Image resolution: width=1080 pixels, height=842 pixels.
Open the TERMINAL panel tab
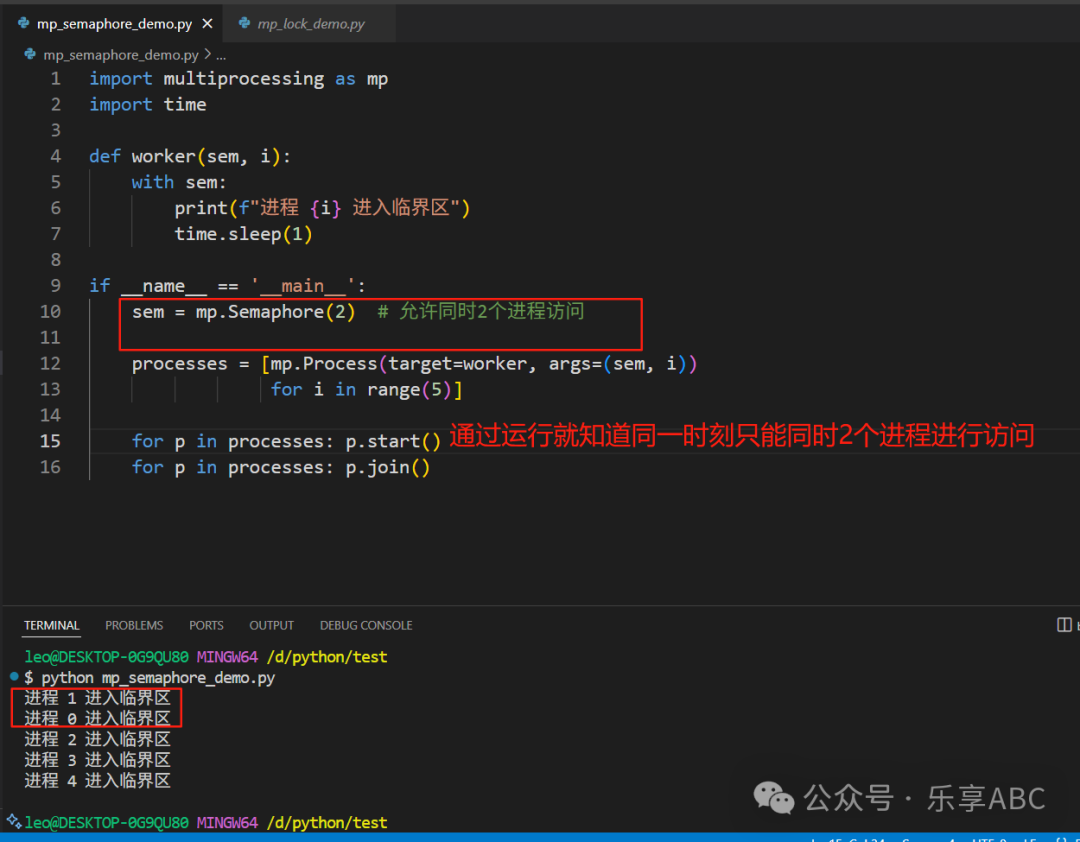coord(52,625)
